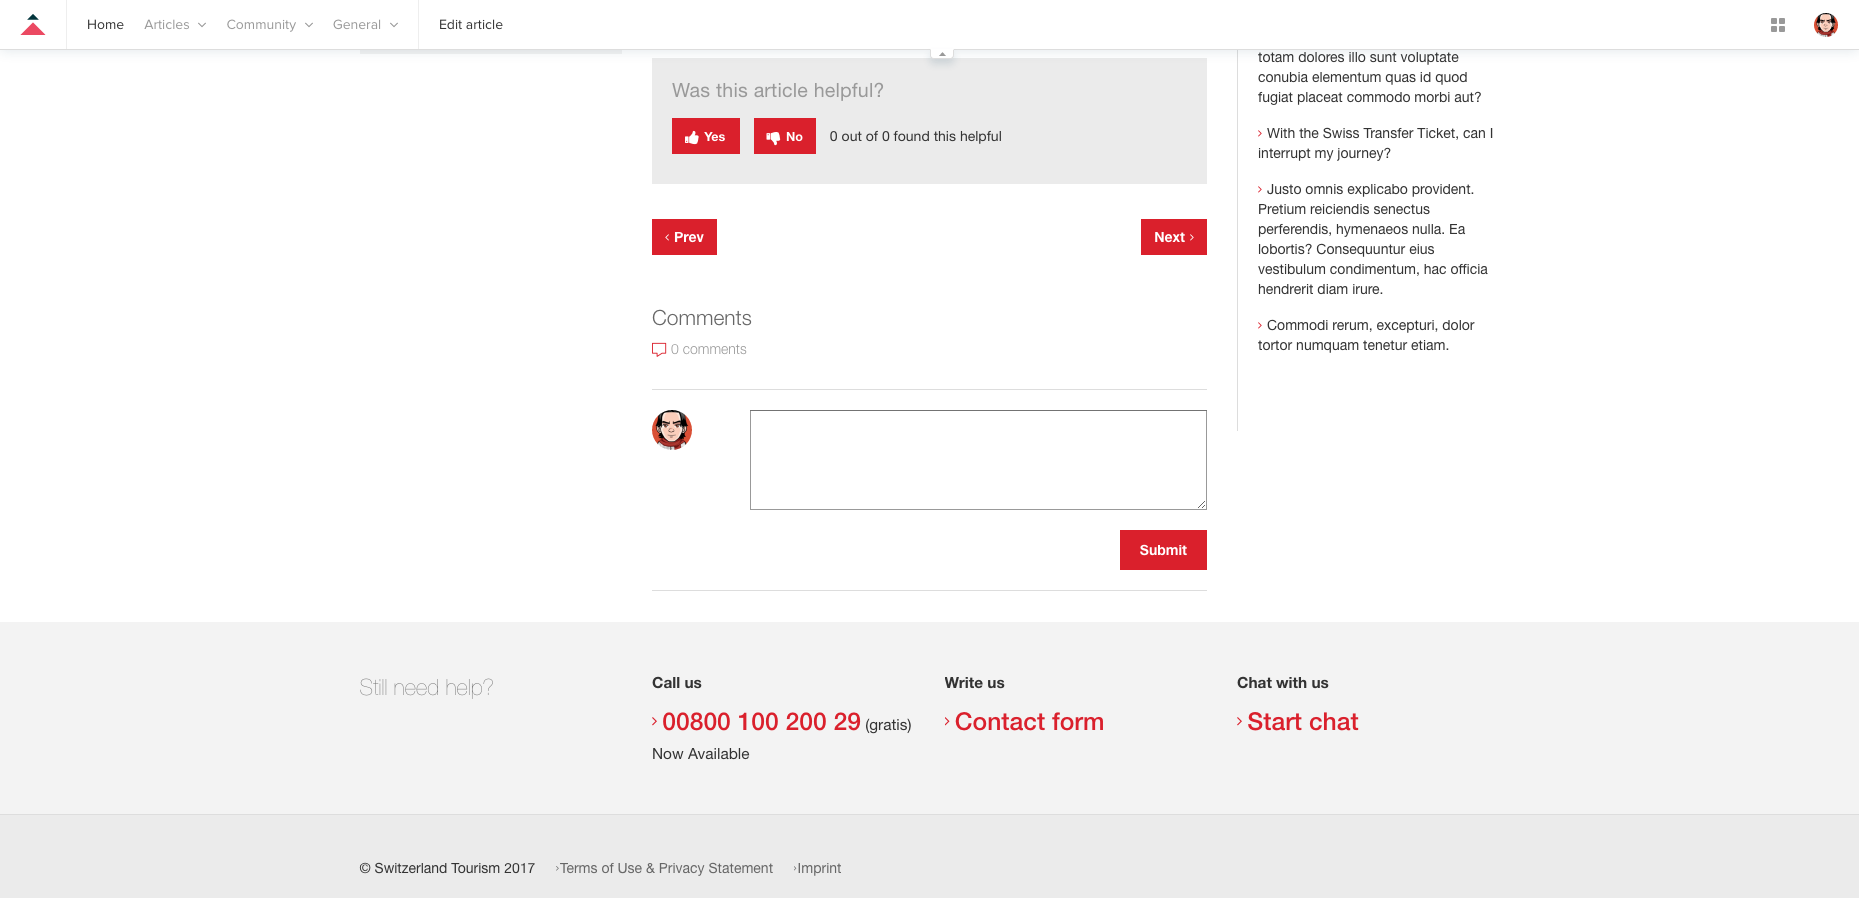Focus the comment text area
This screenshot has height=898, width=1859.
(977, 460)
